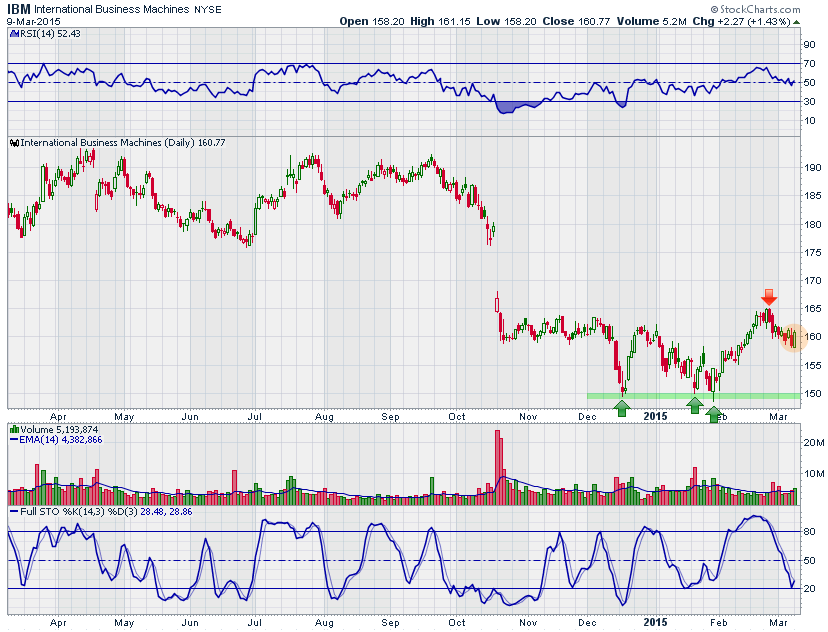Click the 2015 label beneath the stochastic panel

click(x=655, y=623)
